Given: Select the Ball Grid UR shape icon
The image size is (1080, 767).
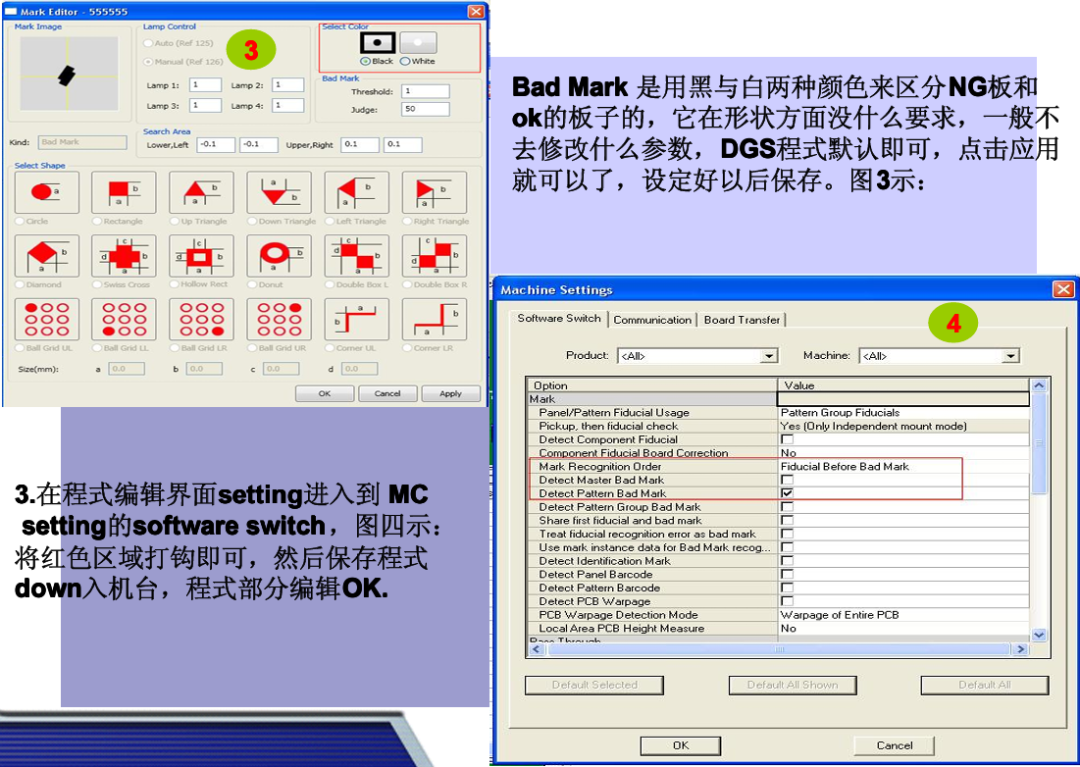Looking at the screenshot, I should [279, 319].
